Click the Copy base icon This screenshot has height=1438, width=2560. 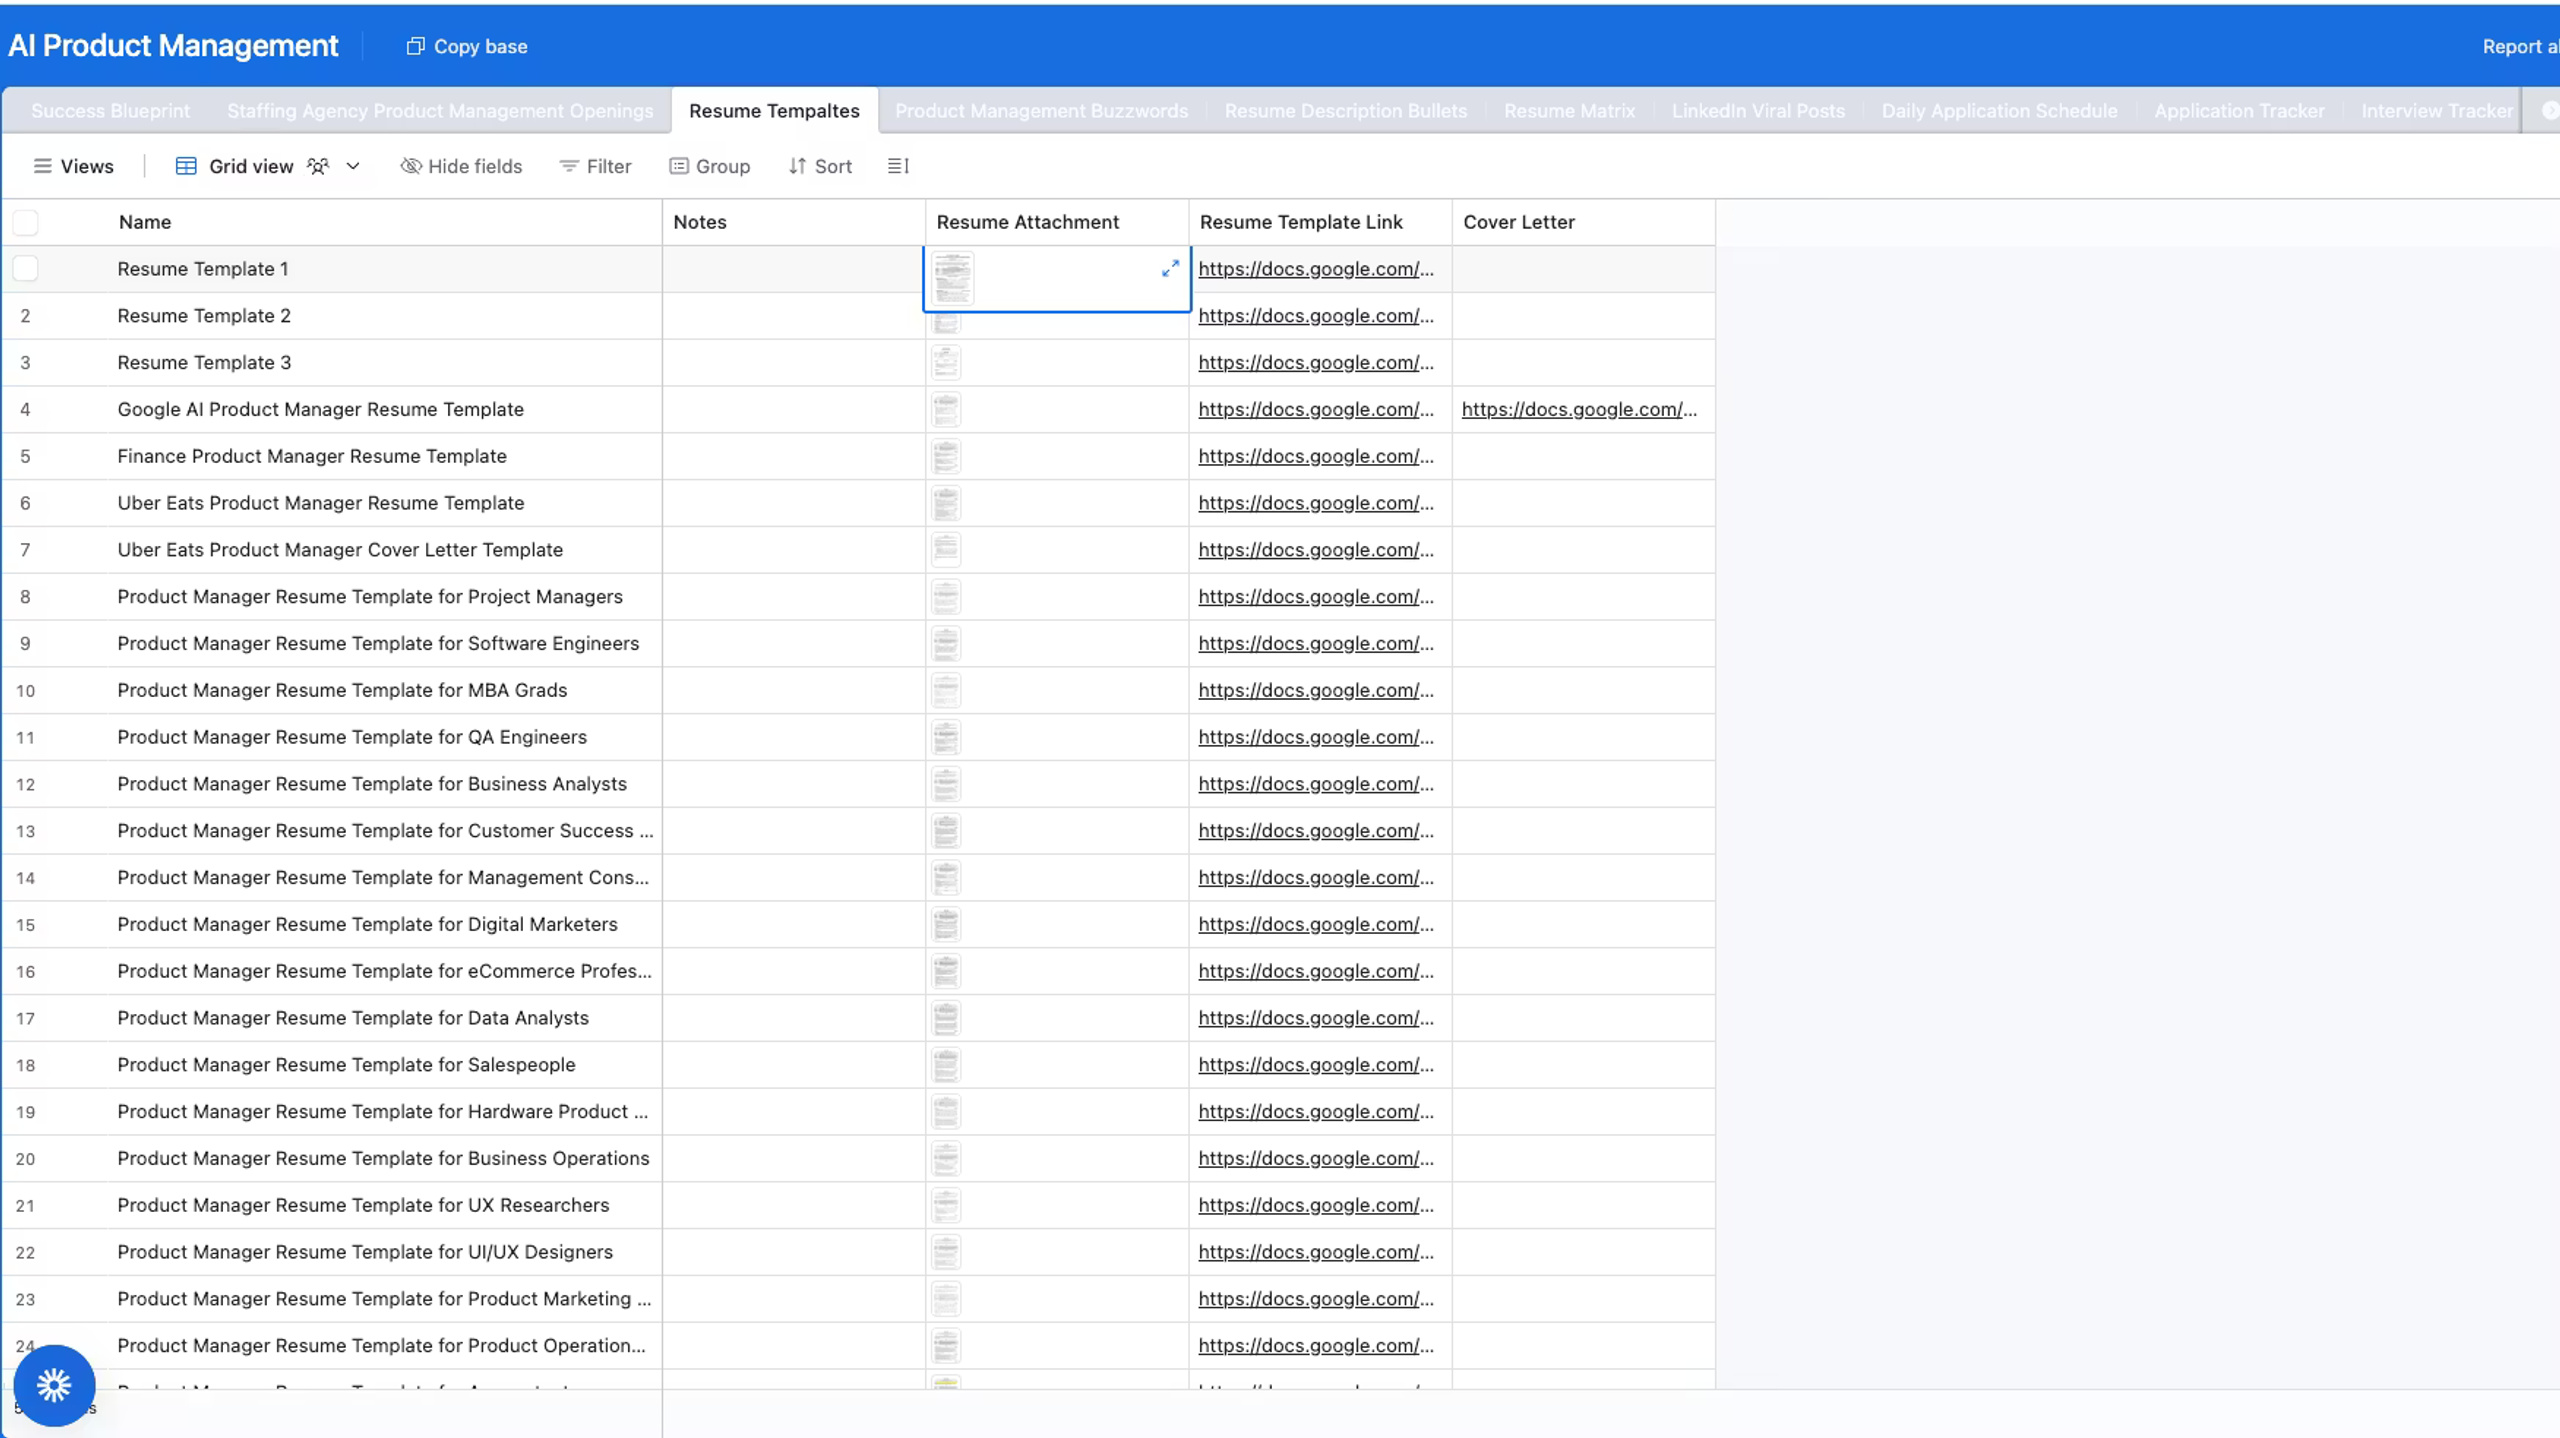pos(415,46)
